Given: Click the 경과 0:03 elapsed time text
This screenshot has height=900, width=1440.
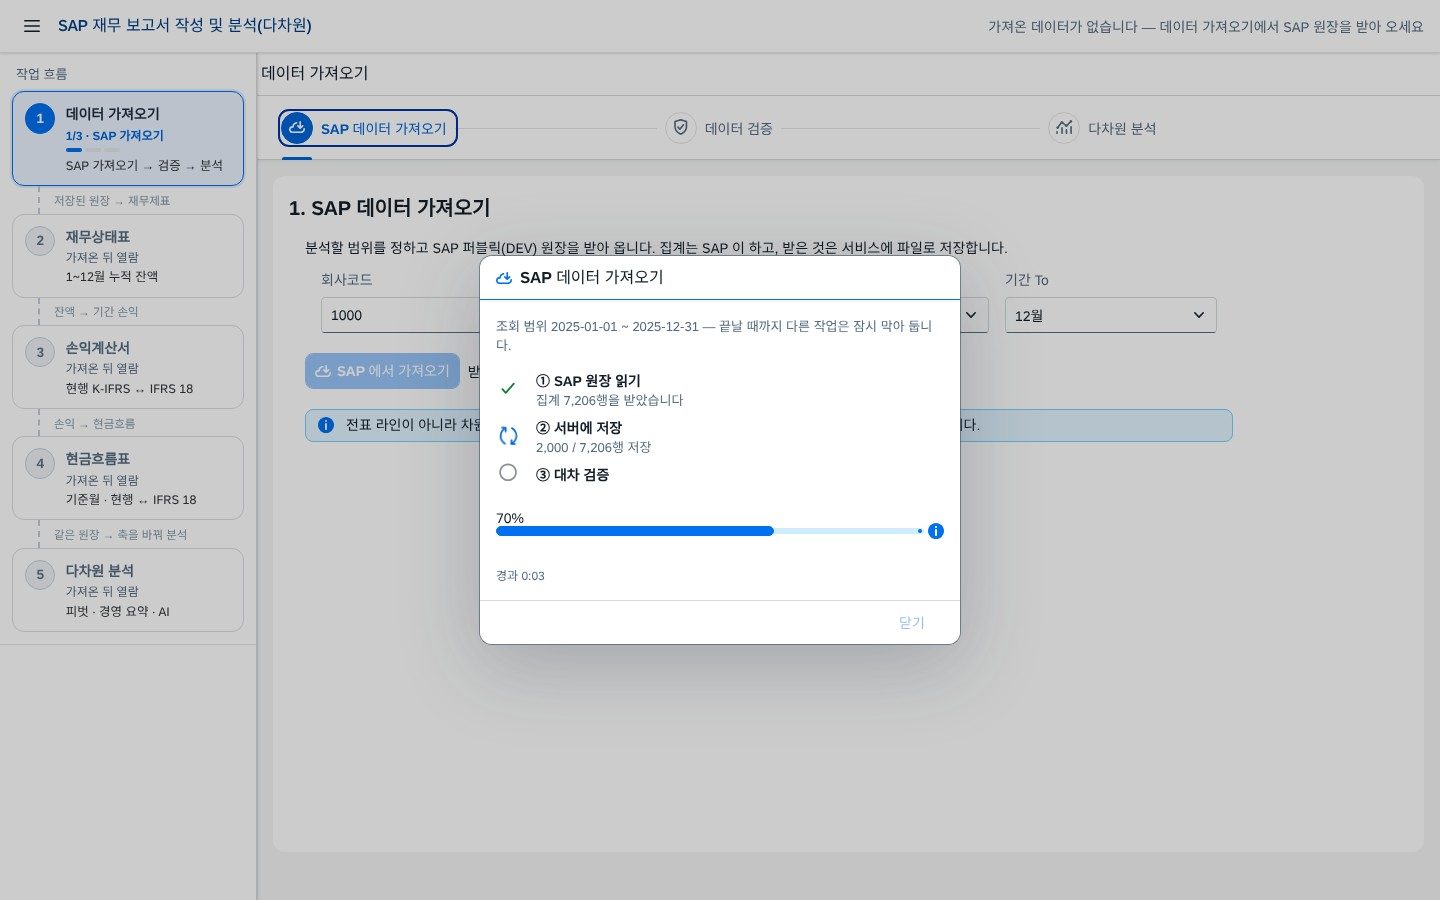Looking at the screenshot, I should [520, 576].
